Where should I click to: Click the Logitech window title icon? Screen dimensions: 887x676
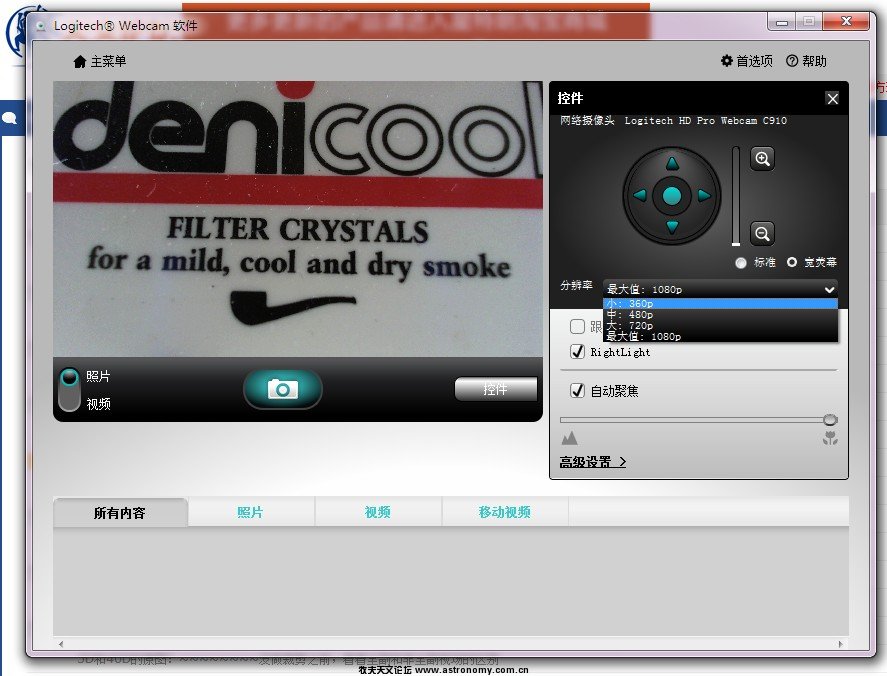41,26
